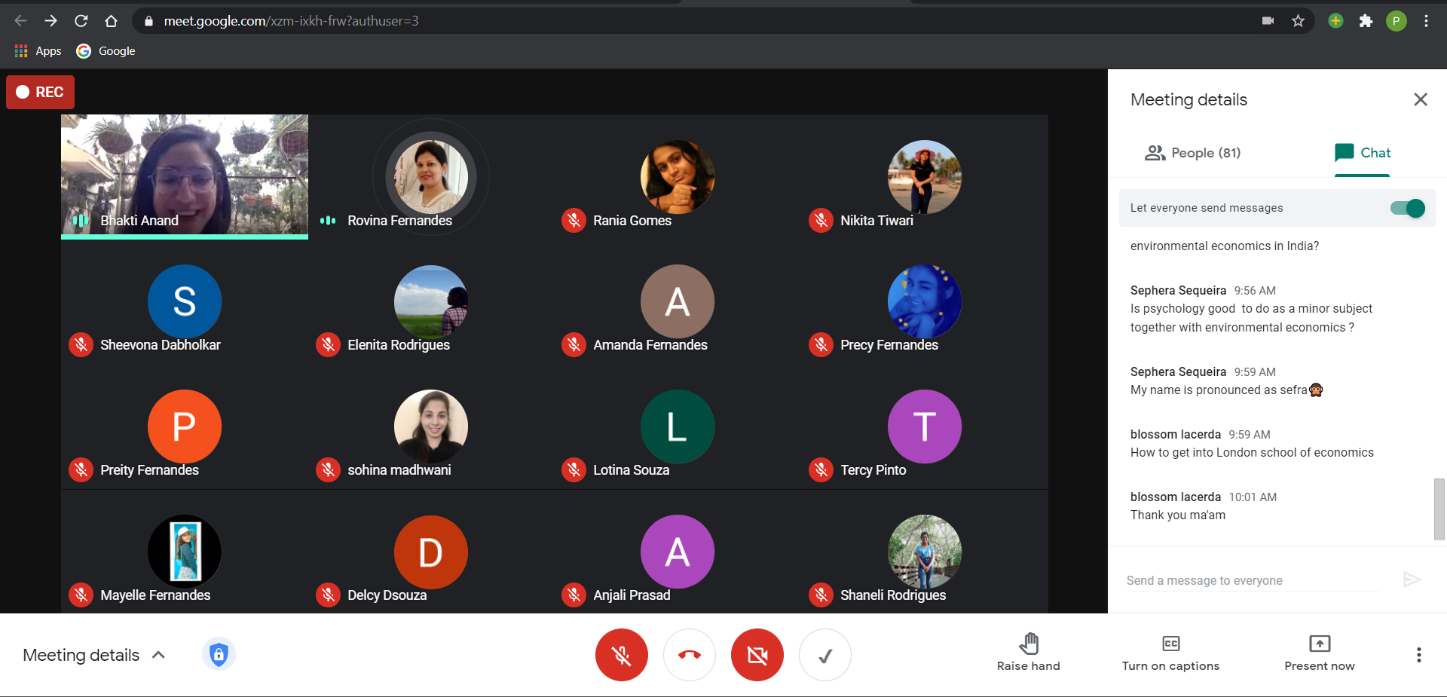Bookmark this page with the star icon
This screenshot has height=697, width=1447.
1298,20
